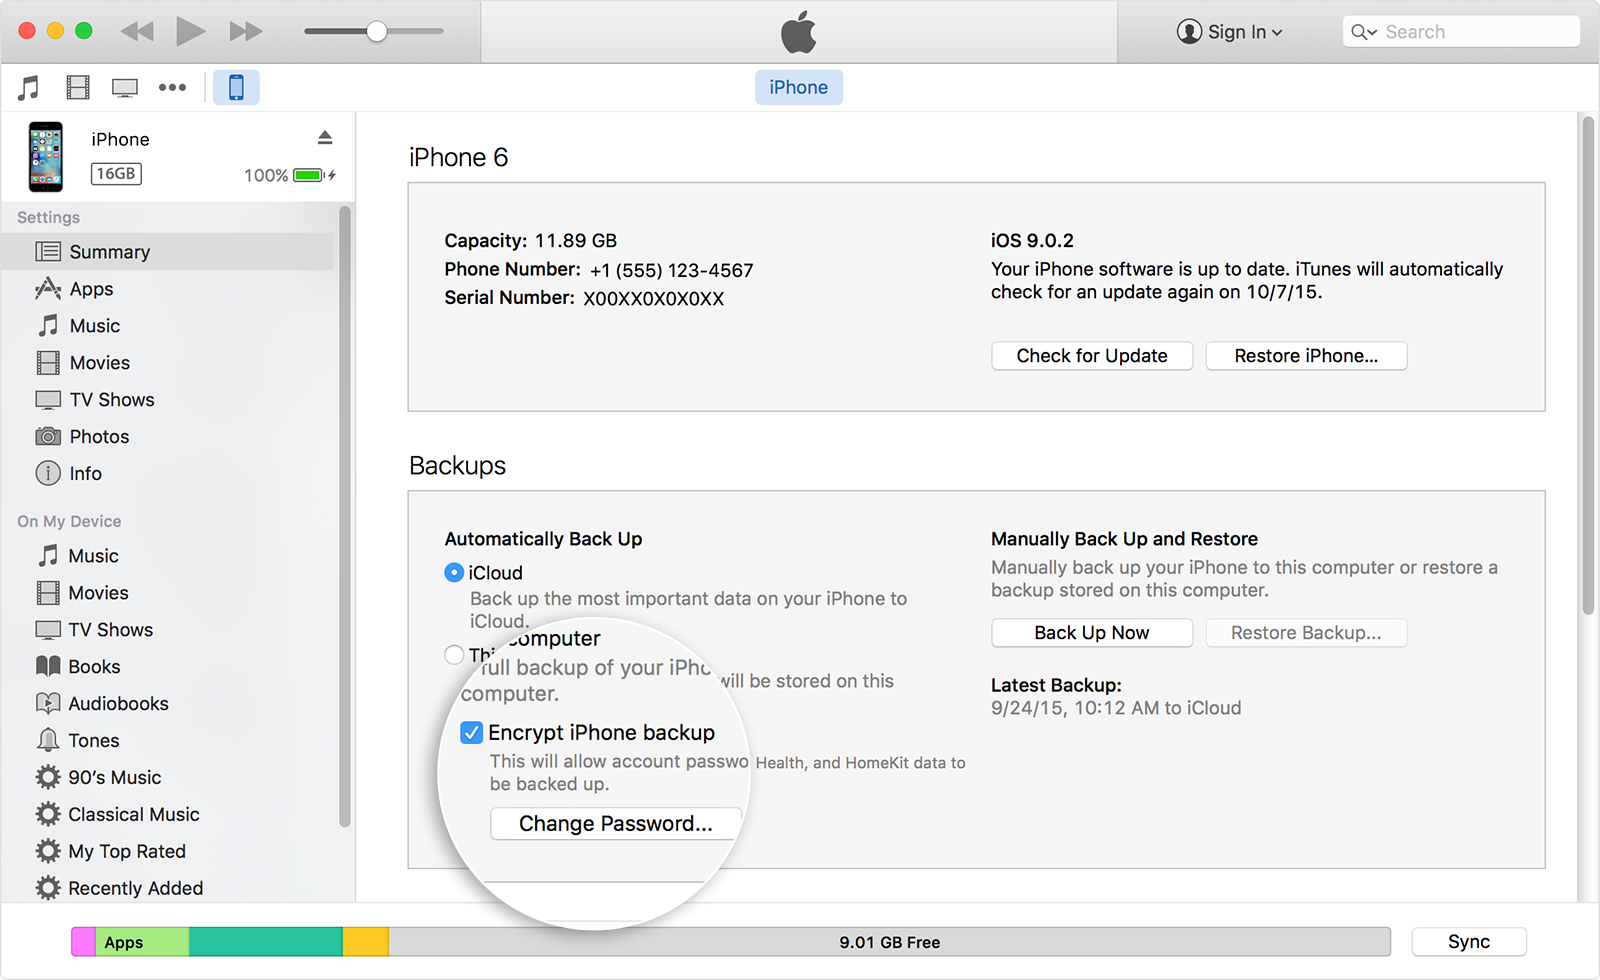Screen dimensions: 1600x980
Task: Click the Apple logo in the status display
Action: coord(799,32)
